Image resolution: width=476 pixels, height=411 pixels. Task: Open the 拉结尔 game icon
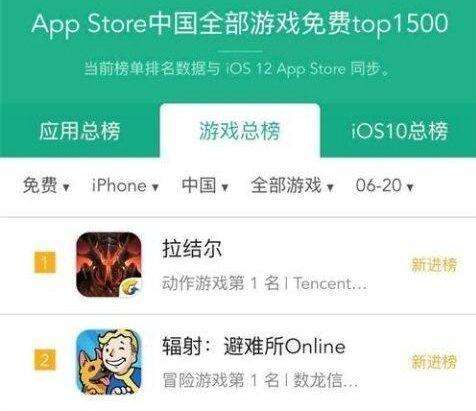[x=109, y=264]
